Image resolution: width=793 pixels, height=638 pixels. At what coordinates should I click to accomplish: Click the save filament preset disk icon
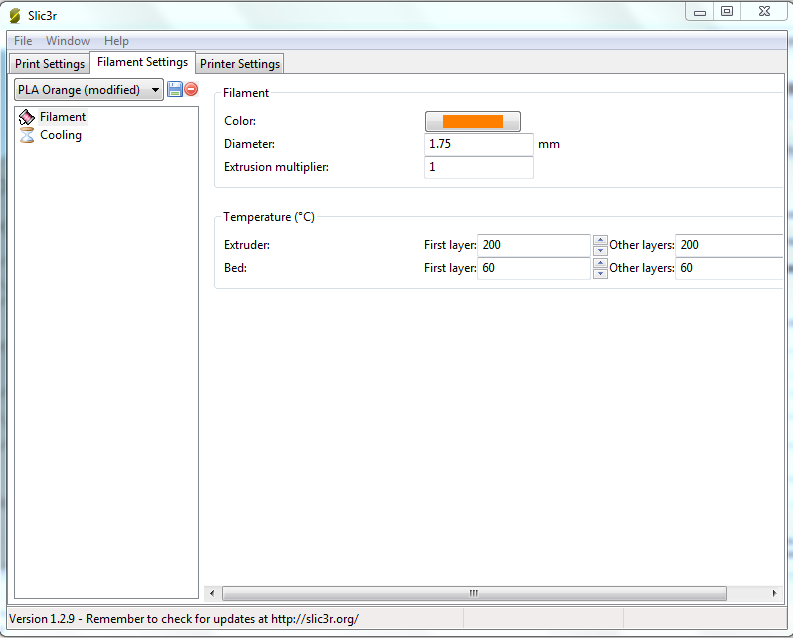coord(174,89)
